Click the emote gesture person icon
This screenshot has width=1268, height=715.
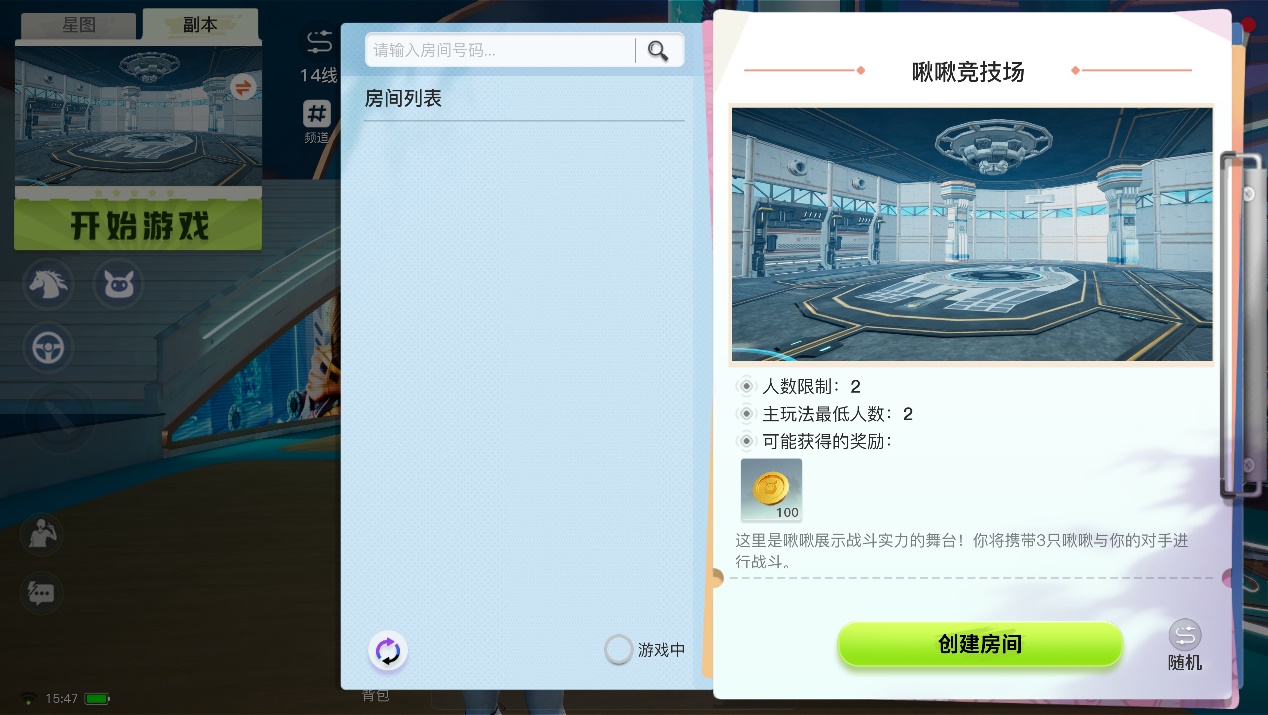[41, 534]
